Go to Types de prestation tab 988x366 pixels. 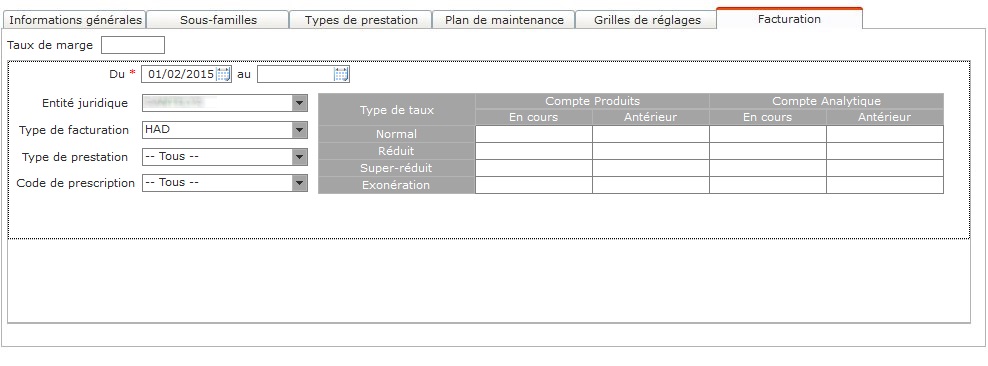pos(361,20)
